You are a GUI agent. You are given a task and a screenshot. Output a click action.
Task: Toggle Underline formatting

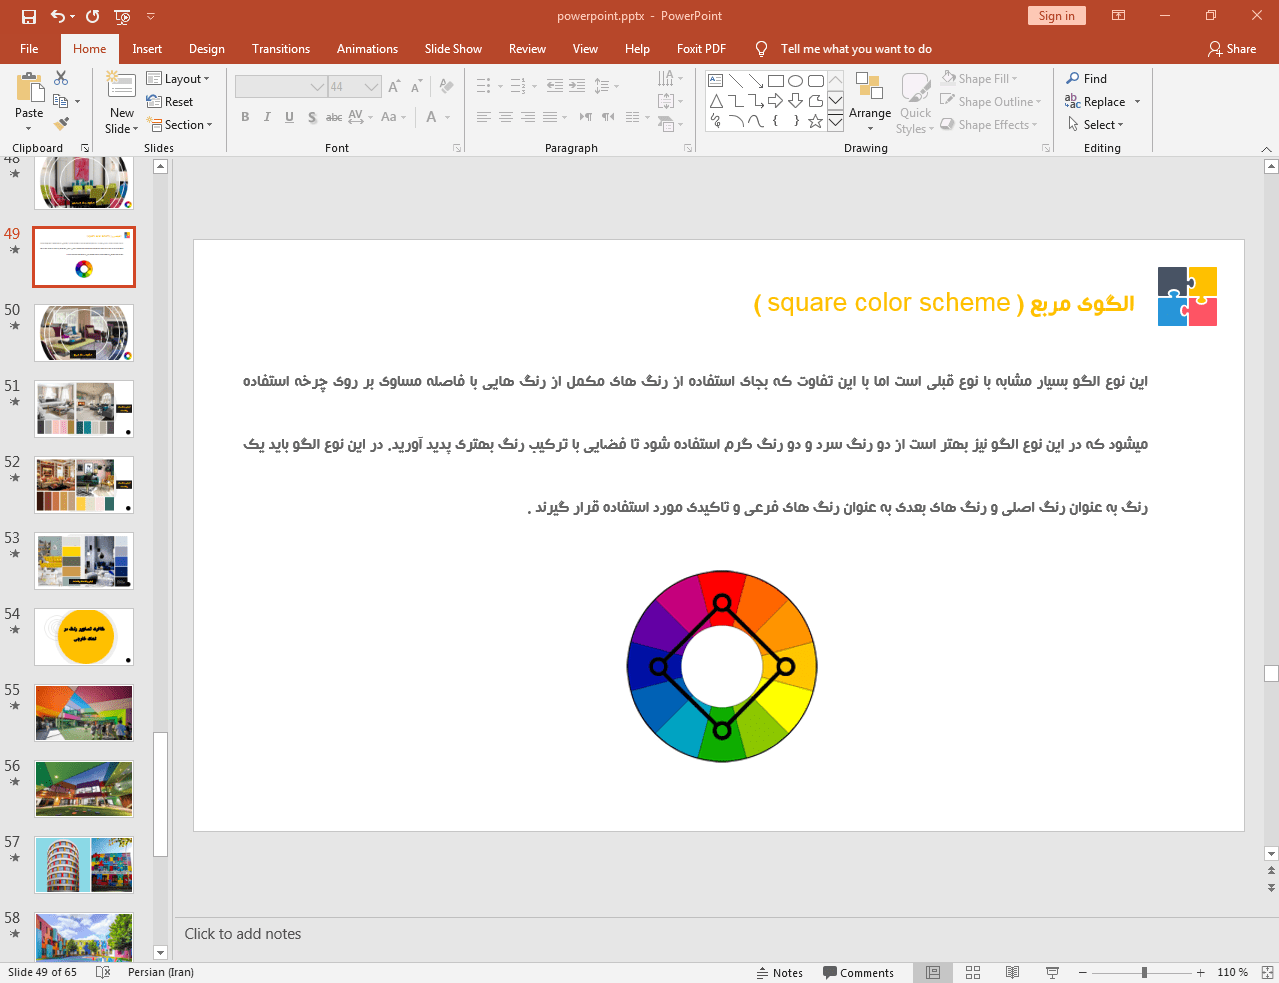[289, 117]
